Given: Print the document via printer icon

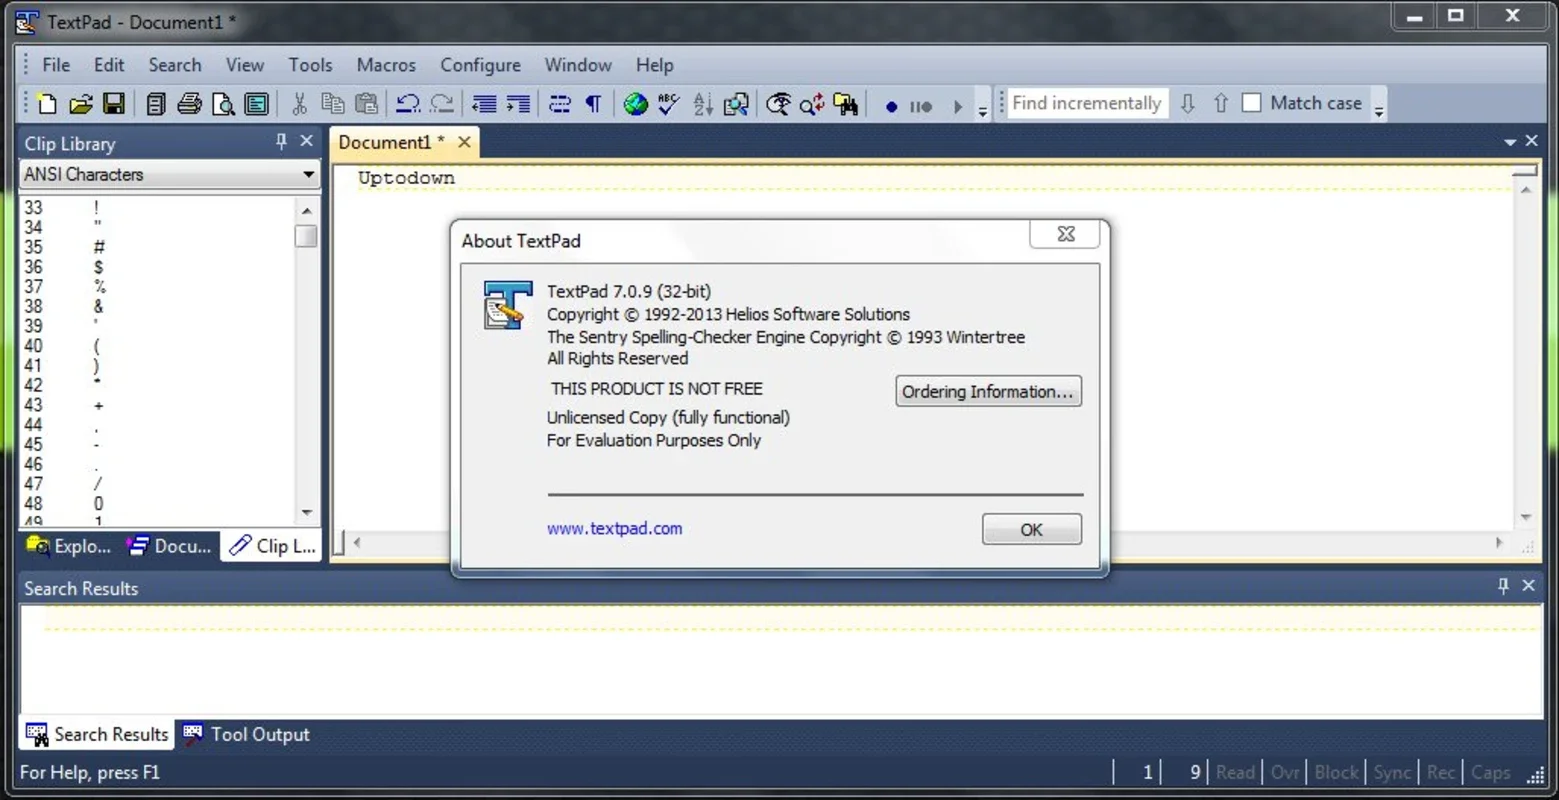Looking at the screenshot, I should (x=189, y=104).
